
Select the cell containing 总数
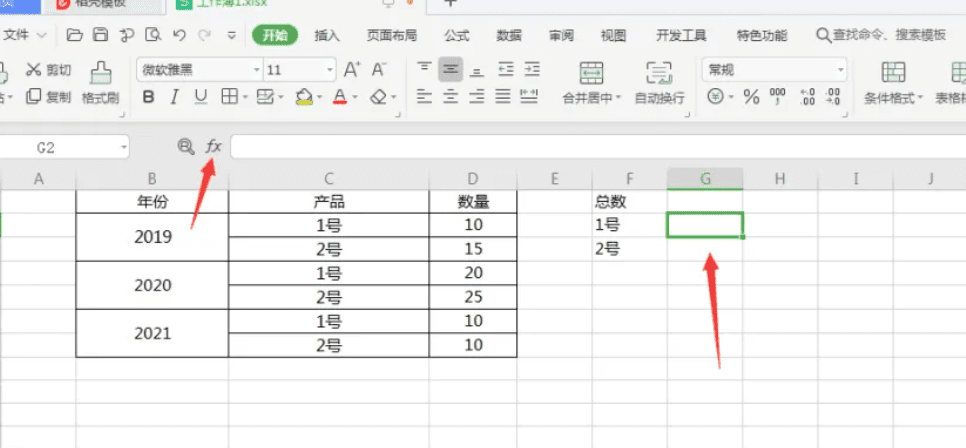point(630,201)
